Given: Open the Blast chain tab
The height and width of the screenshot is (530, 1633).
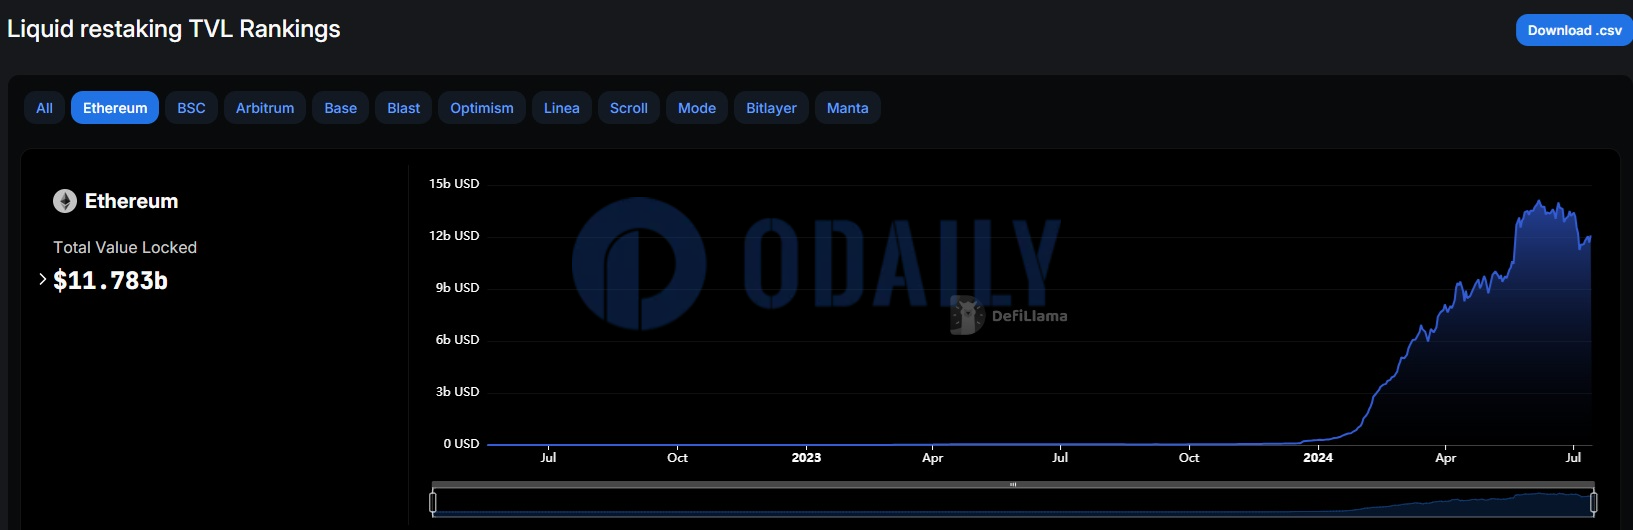Looking at the screenshot, I should (404, 108).
